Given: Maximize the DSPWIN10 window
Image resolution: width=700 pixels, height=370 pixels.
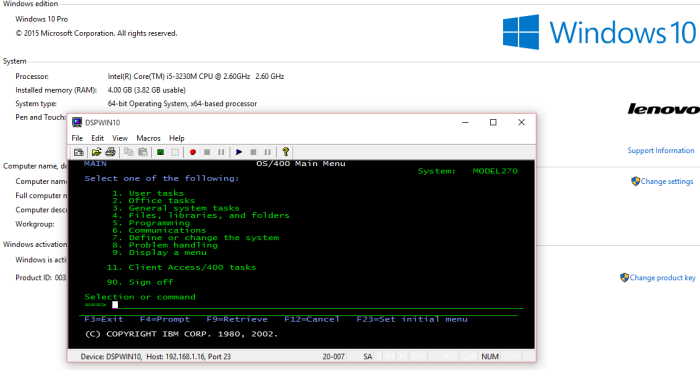Looking at the screenshot, I should click(x=493, y=122).
